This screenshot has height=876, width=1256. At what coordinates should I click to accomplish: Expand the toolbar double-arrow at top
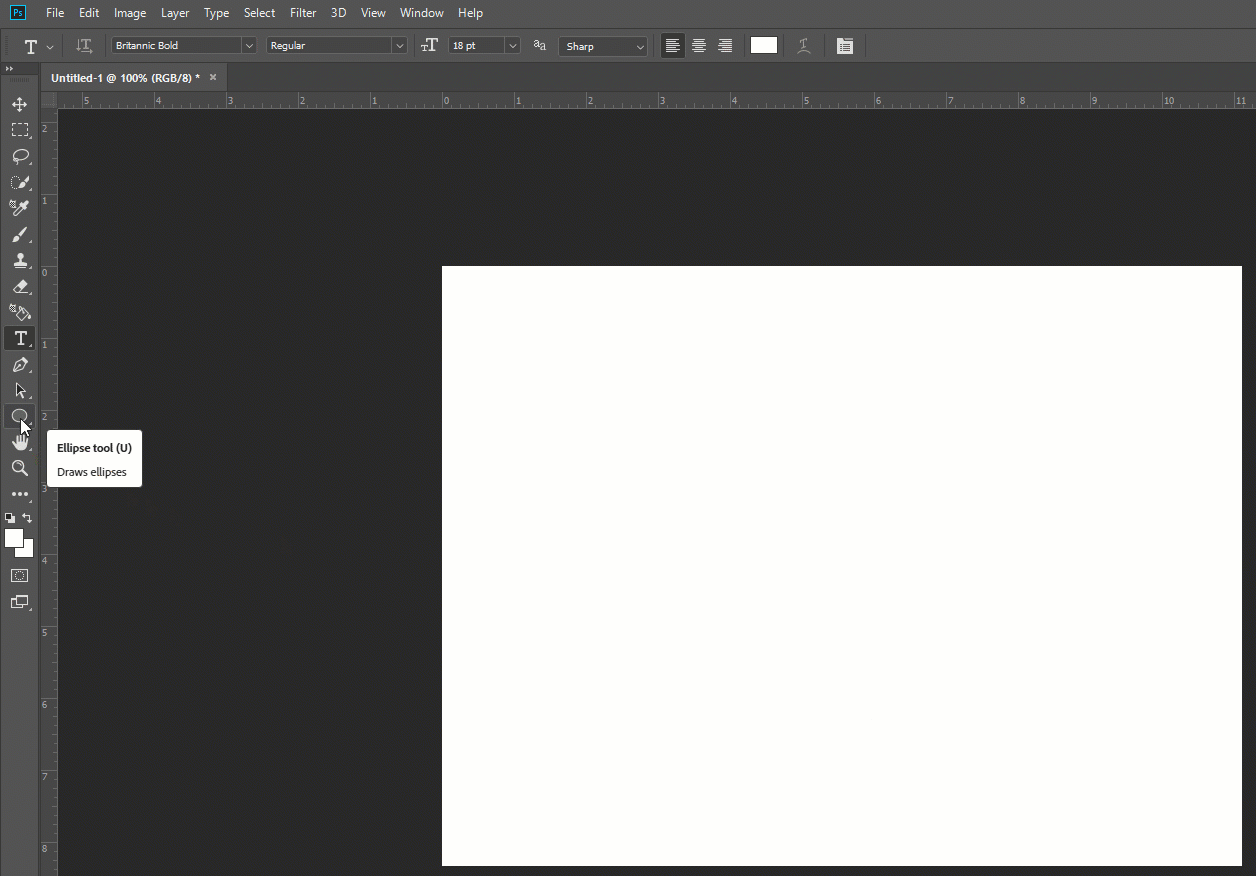[9, 69]
